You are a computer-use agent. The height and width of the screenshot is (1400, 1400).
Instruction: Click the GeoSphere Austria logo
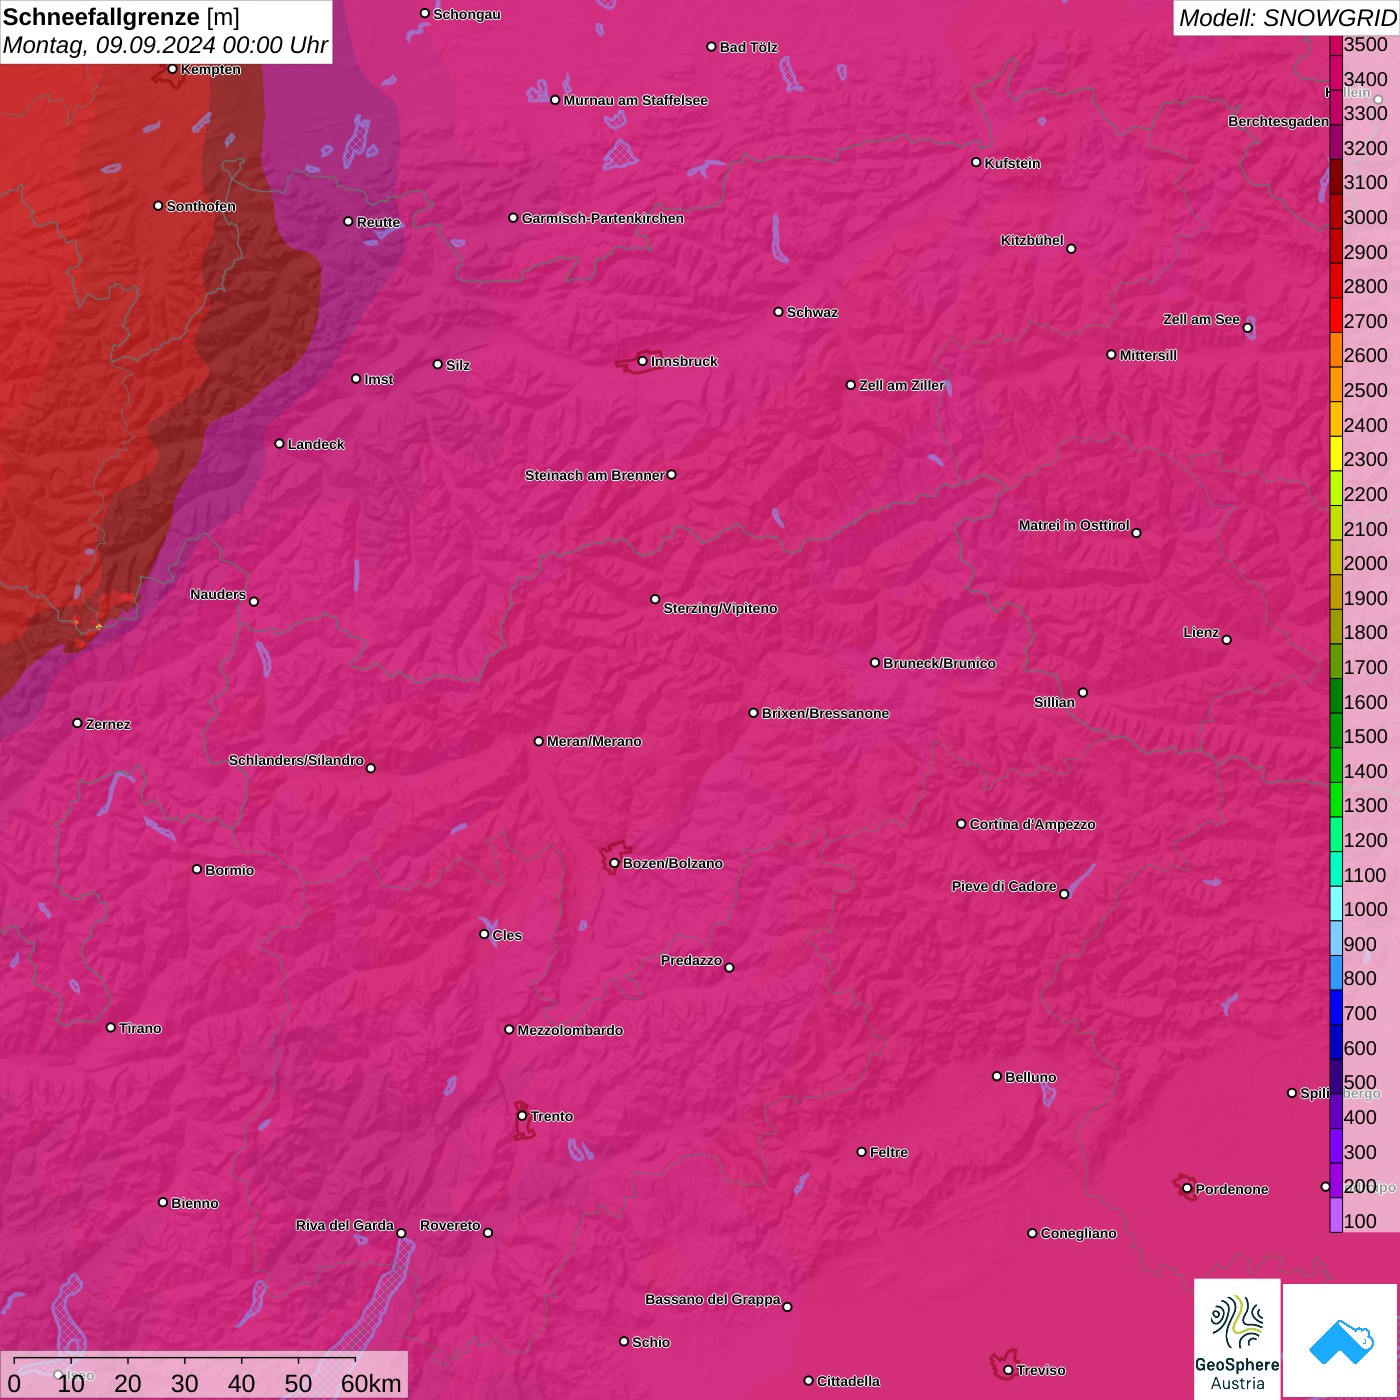1237,1340
